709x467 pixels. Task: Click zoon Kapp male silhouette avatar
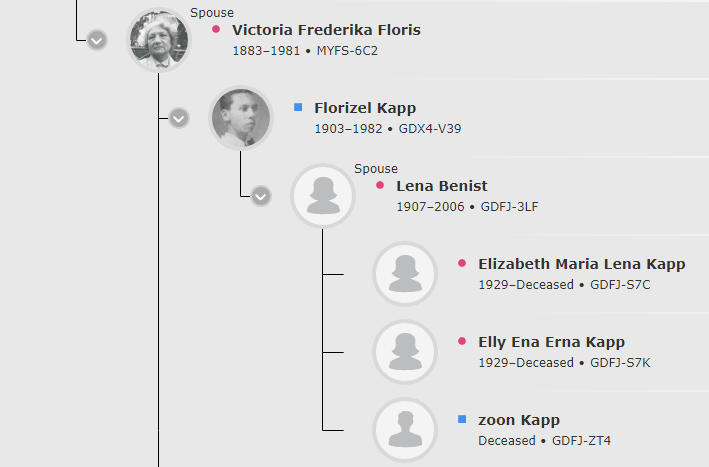406,430
